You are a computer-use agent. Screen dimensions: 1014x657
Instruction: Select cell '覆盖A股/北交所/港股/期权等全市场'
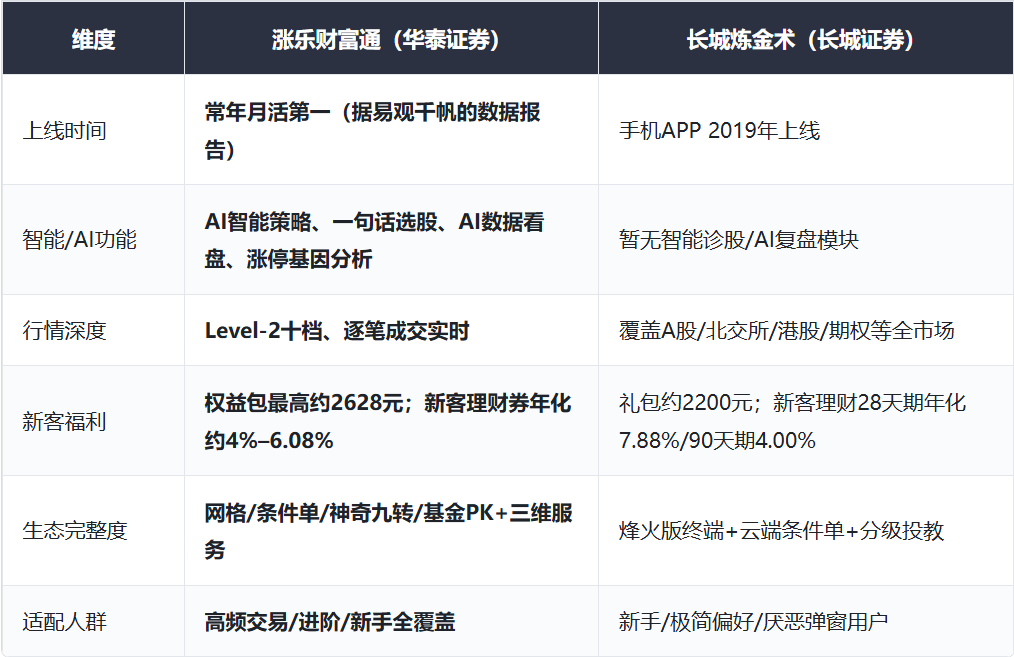click(x=806, y=330)
